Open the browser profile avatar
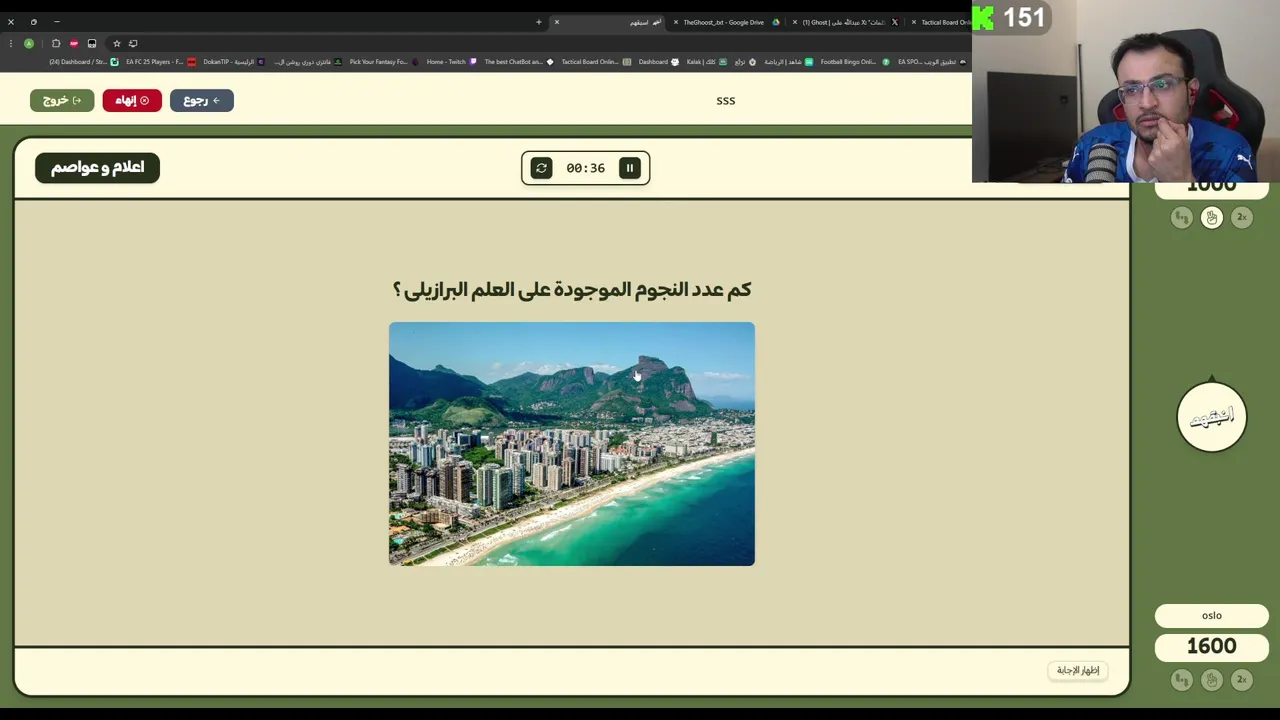This screenshot has height=720, width=1280. tap(29, 43)
